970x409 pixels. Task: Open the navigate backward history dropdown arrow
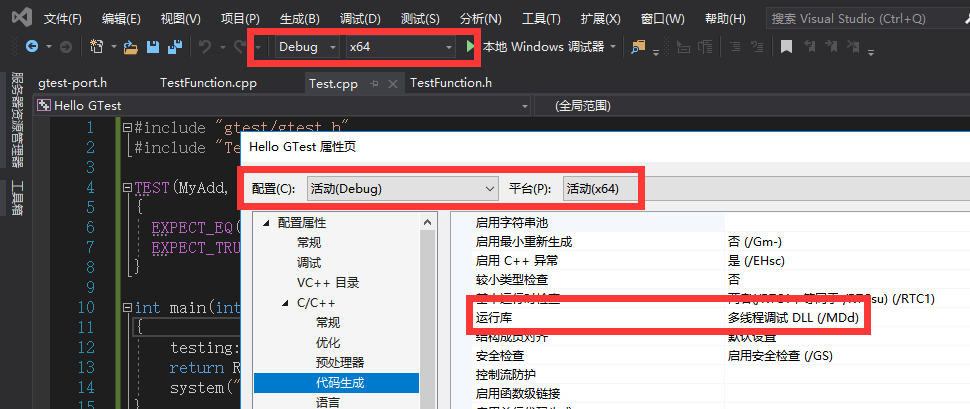pos(48,46)
